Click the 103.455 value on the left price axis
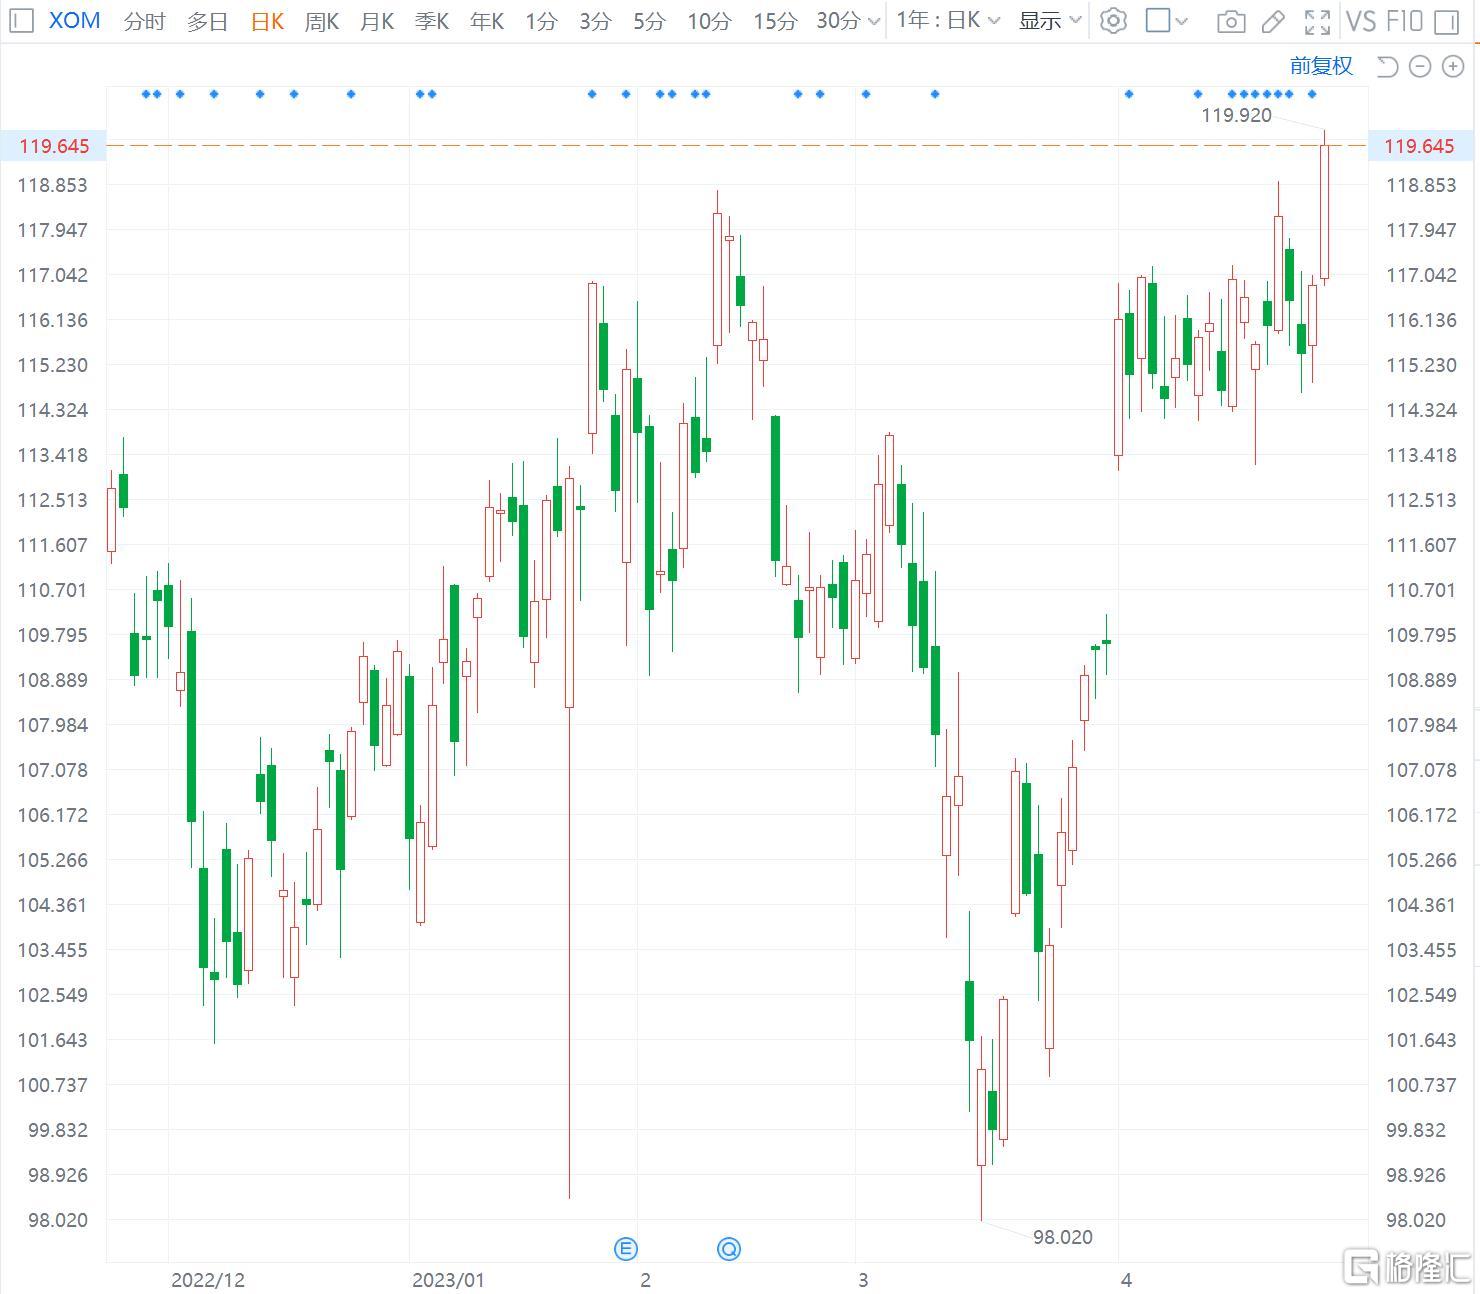This screenshot has width=1480, height=1294. pos(53,950)
